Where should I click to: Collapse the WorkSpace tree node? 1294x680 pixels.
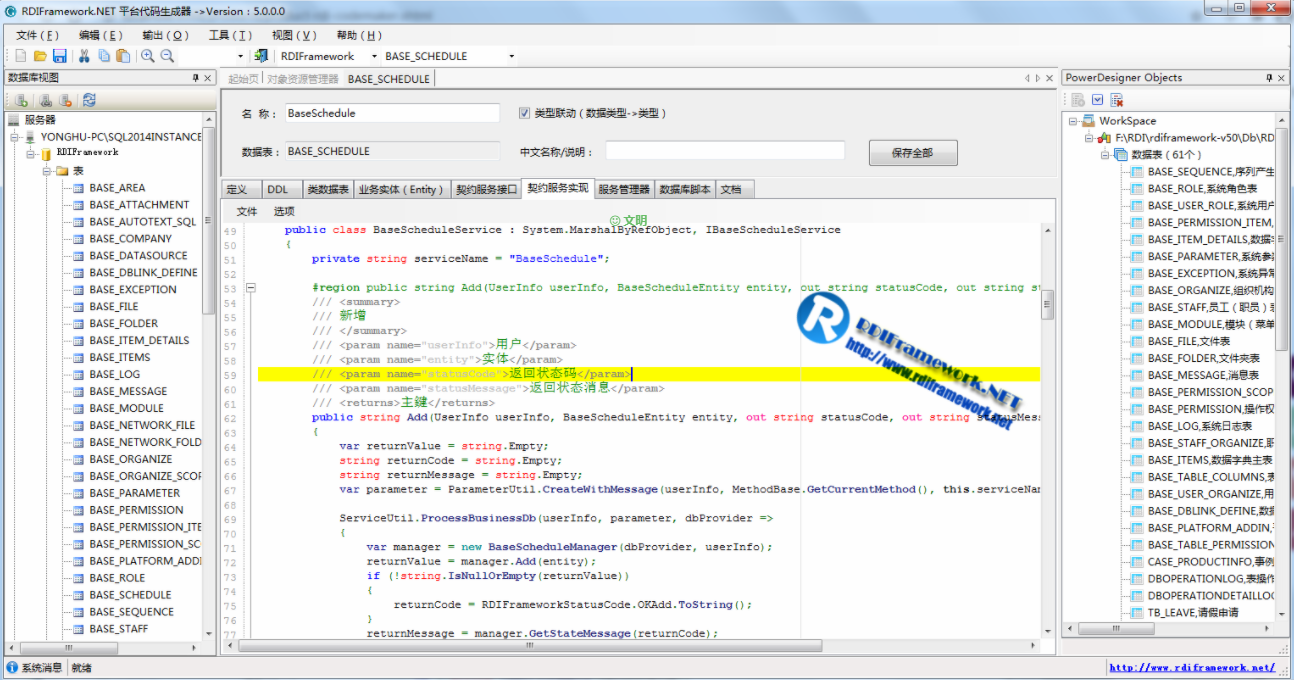click(1073, 121)
